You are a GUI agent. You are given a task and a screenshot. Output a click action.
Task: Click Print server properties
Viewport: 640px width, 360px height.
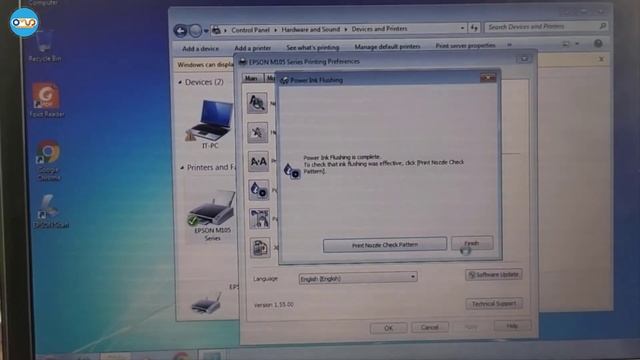pyautogui.click(x=465, y=45)
